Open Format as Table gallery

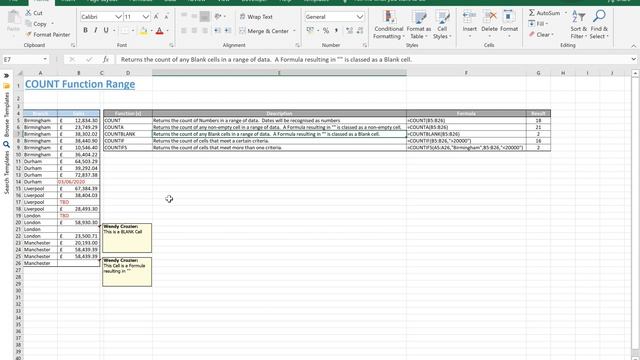[419, 25]
